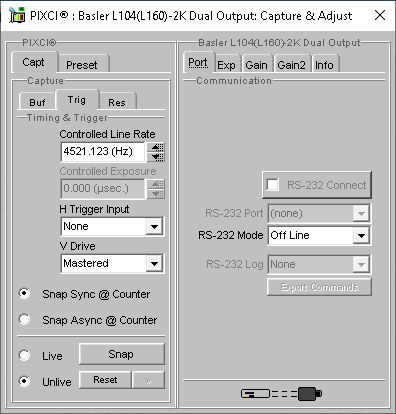The image size is (396, 414).
Task: Select Snap Async @ Counter radio button
Action: [x=24, y=319]
